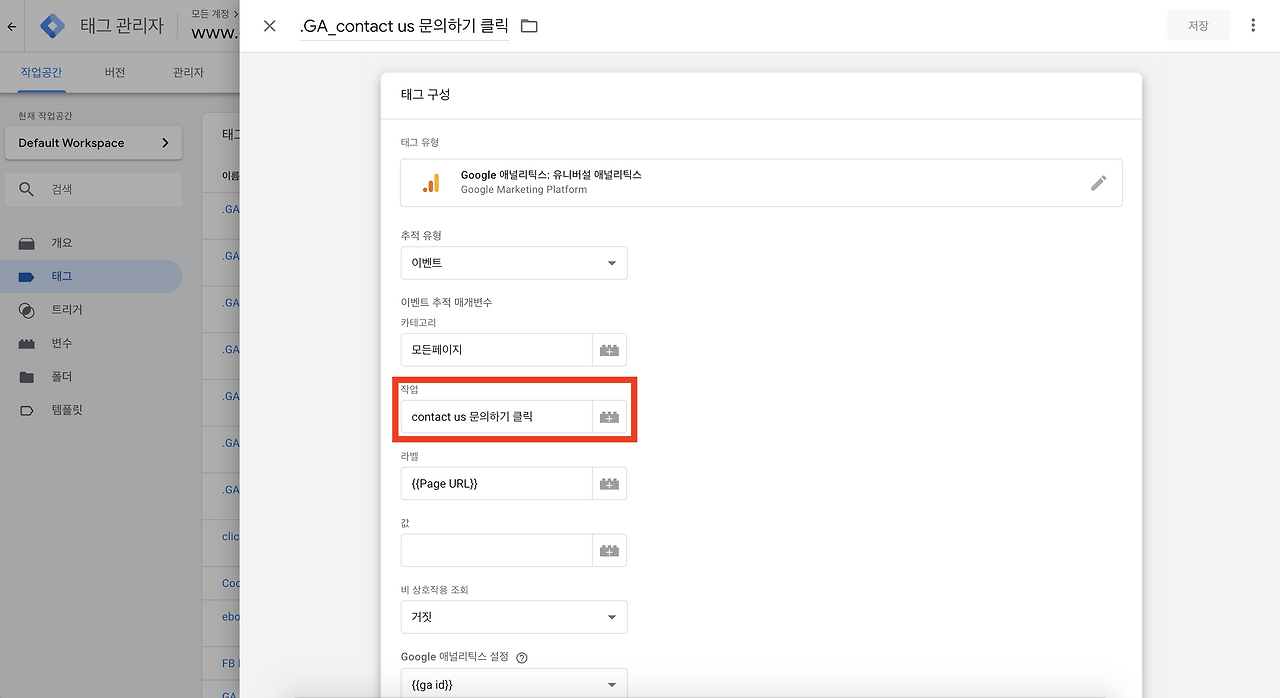Click the 태그 구성 section heading
Screen dimensions: 1280x698
426,94
